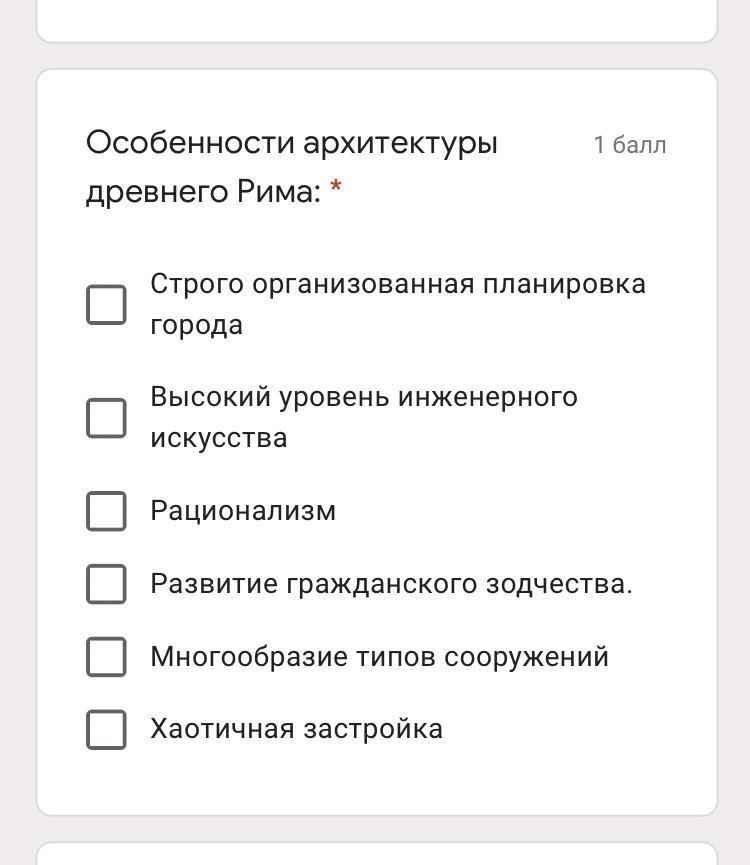
Task: Click the word города in the first option
Action: coord(196,325)
